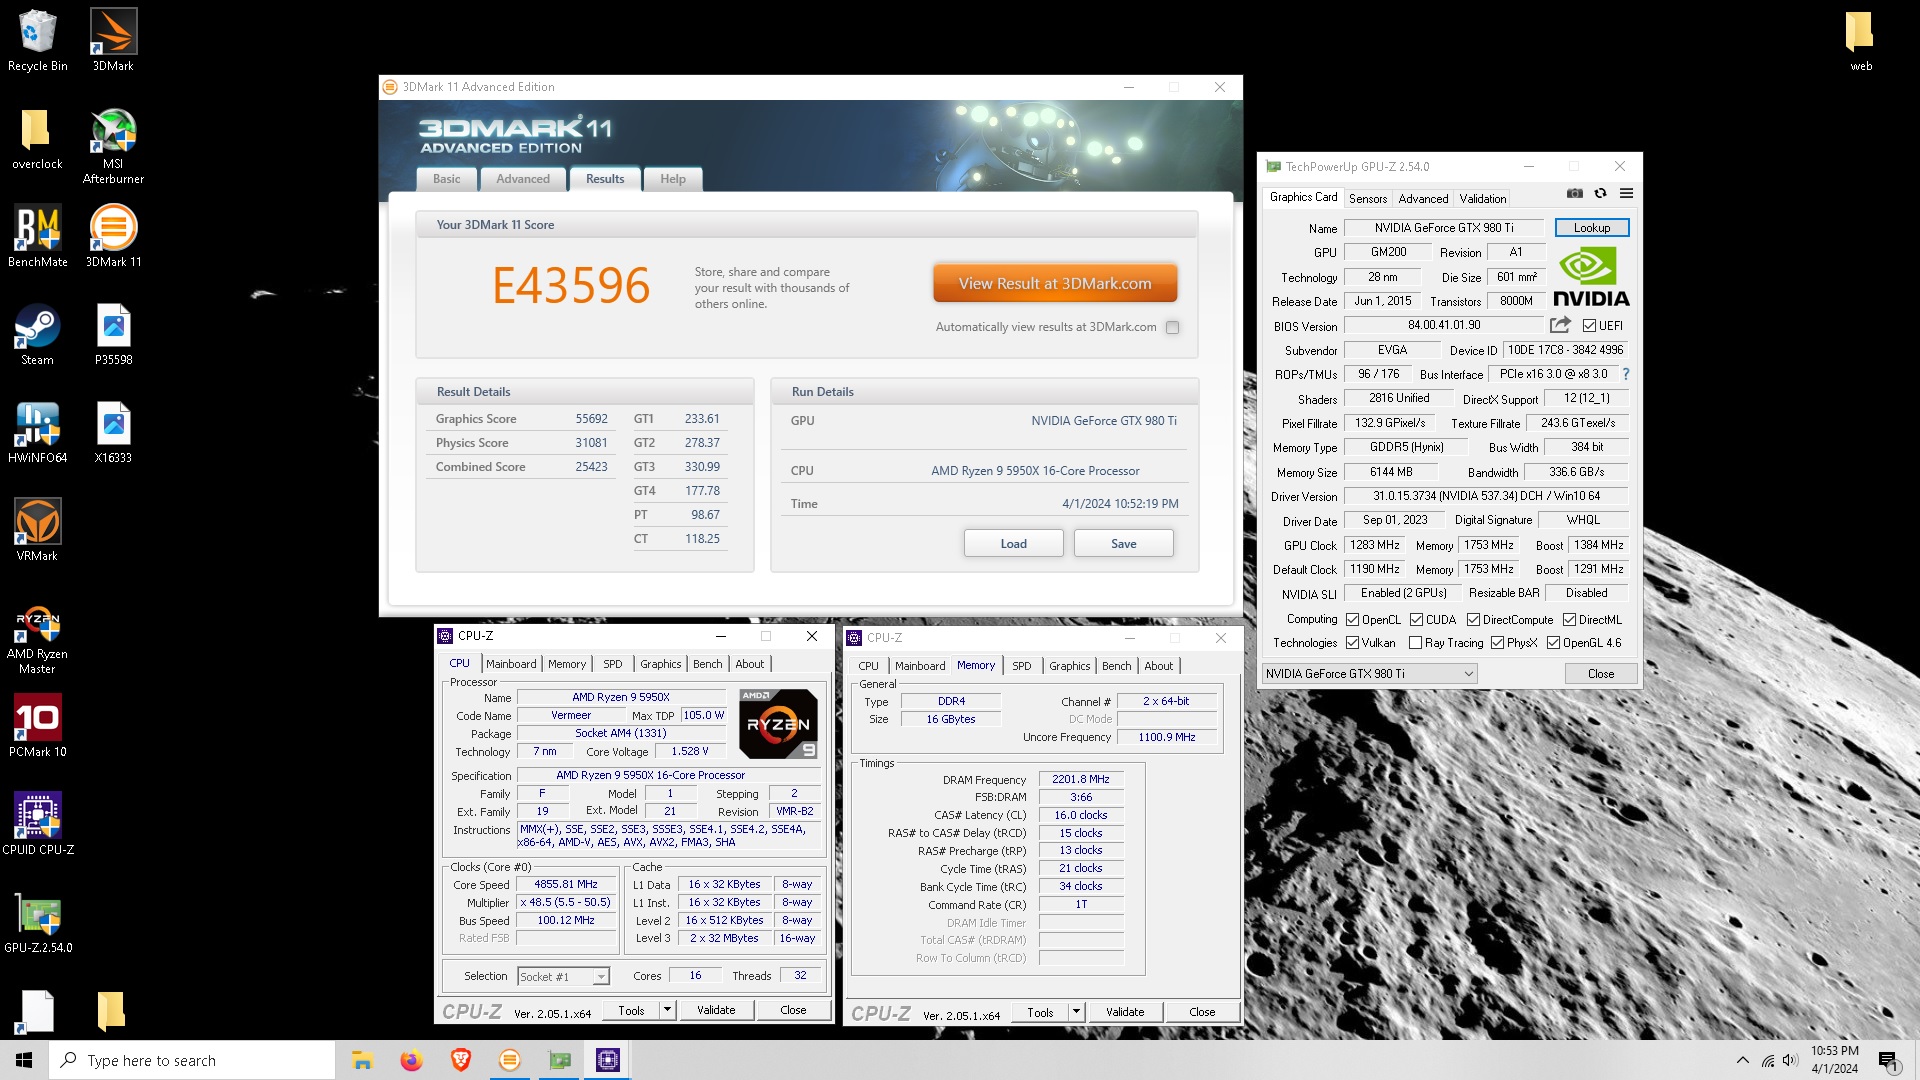Viewport: 1920px width, 1080px height.
Task: Open Brave browser from the taskbar
Action: (x=460, y=1060)
